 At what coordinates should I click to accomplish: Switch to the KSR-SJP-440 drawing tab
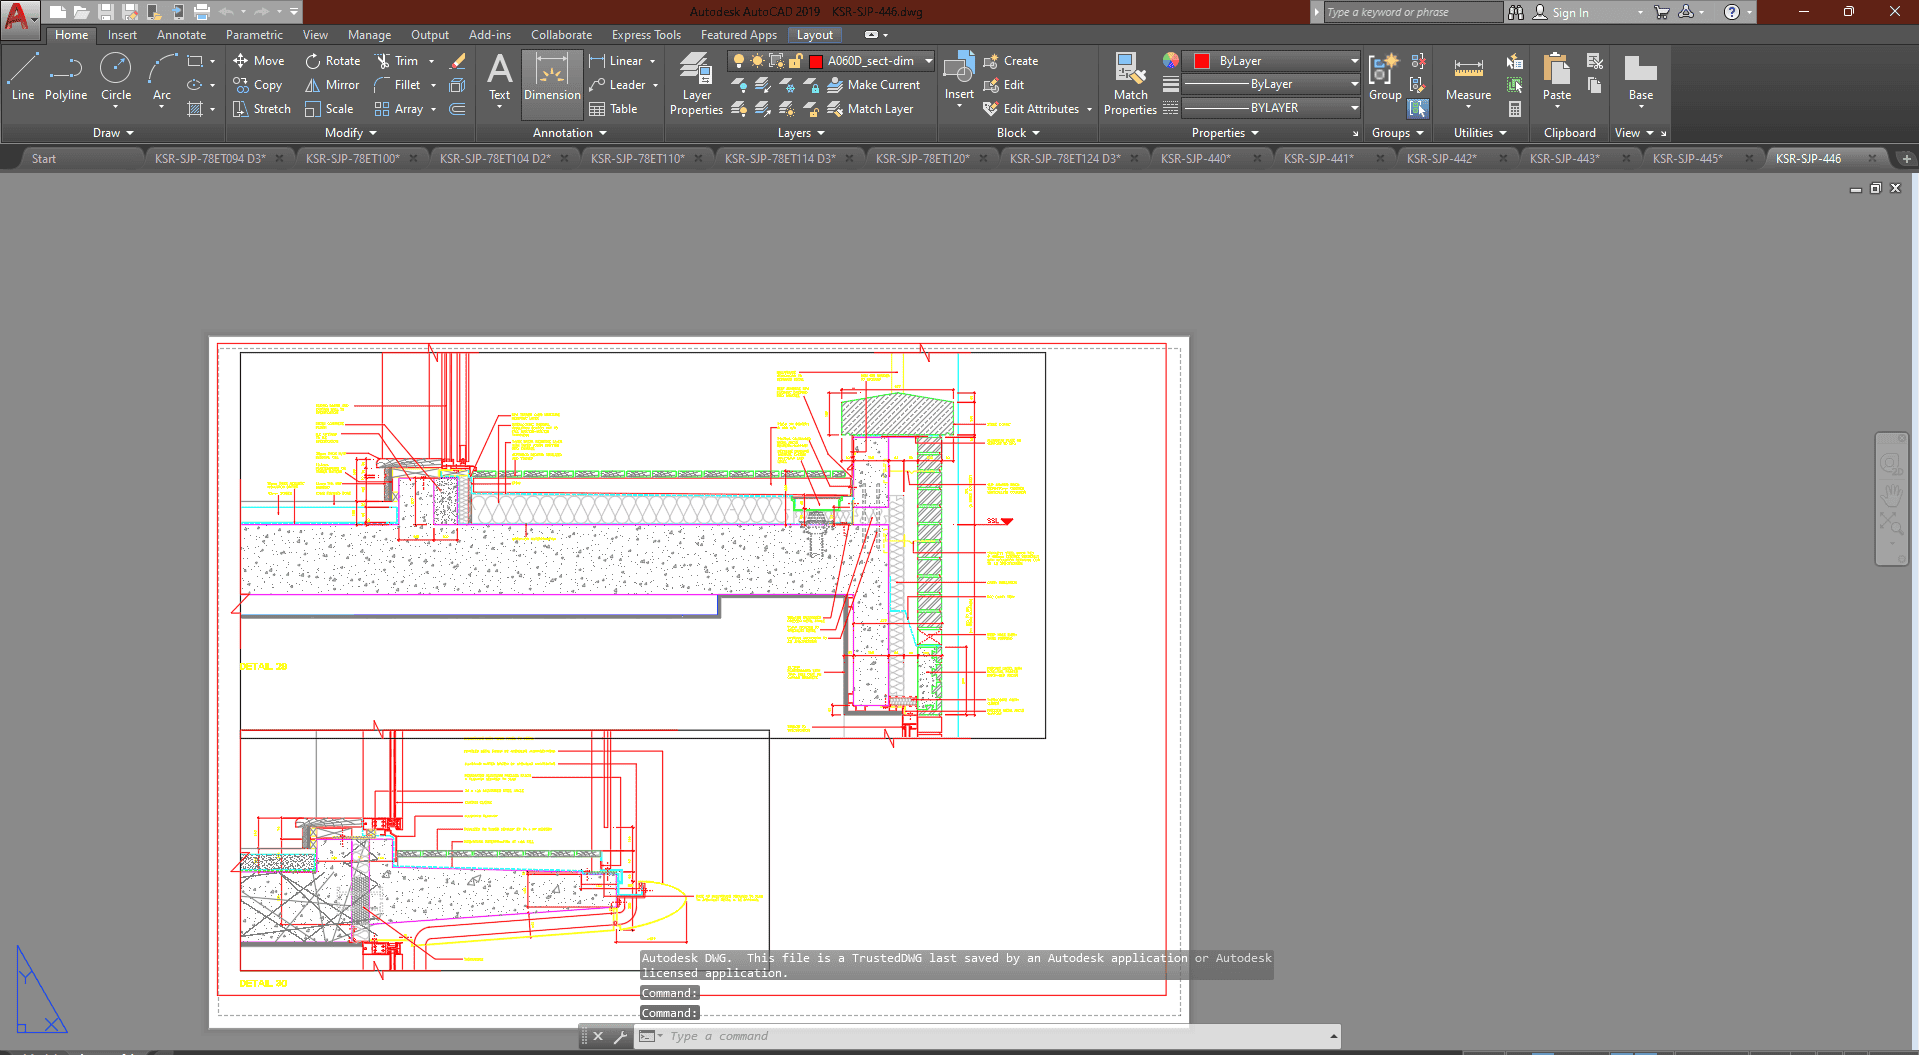tap(1195, 158)
